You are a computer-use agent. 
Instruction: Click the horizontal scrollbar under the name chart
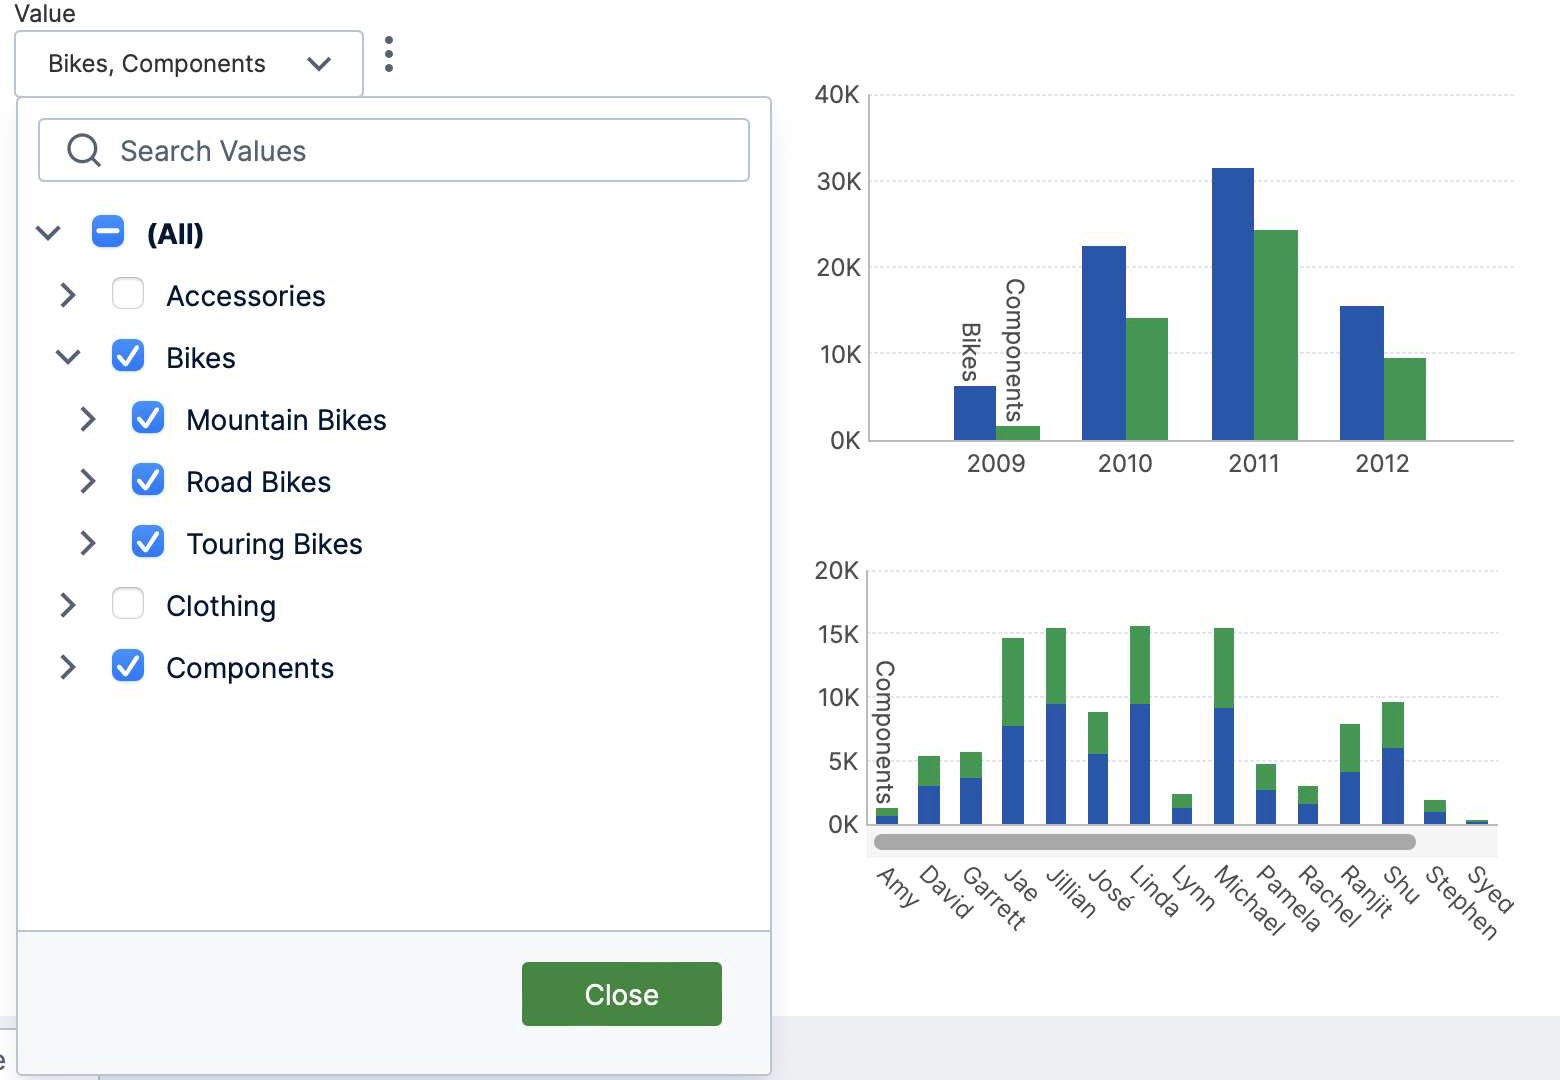point(1144,842)
